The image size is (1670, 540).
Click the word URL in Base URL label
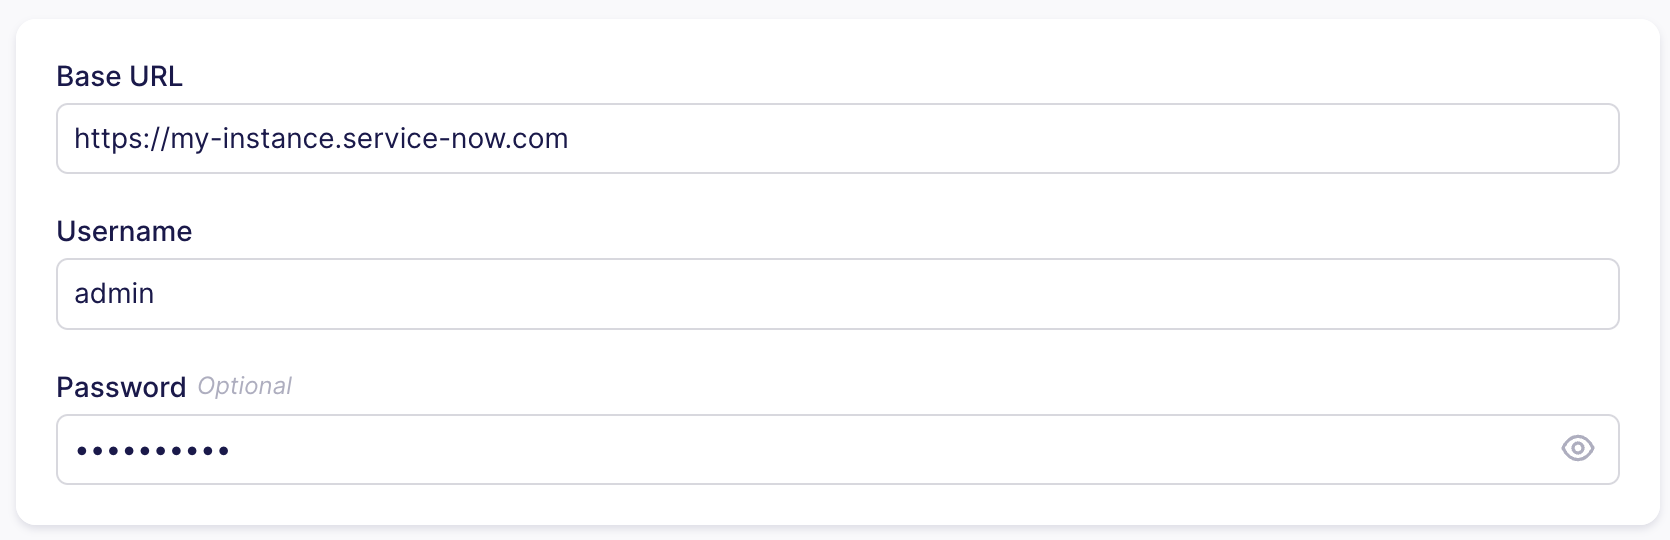pos(155,77)
